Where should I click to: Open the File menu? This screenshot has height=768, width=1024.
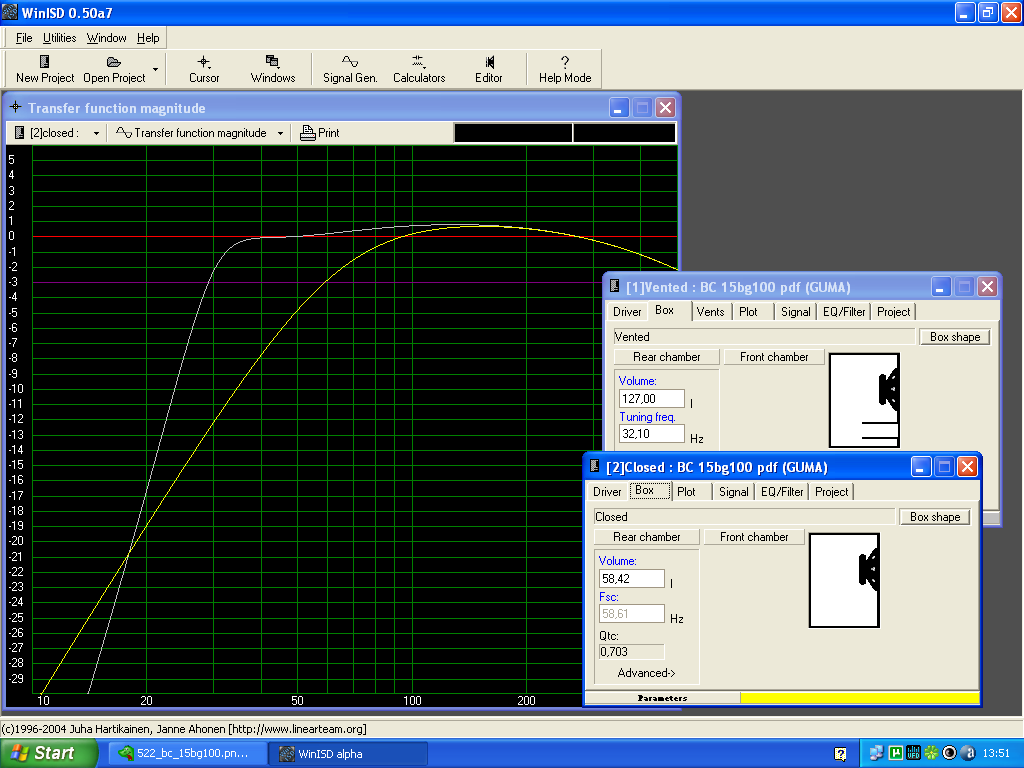pos(24,38)
